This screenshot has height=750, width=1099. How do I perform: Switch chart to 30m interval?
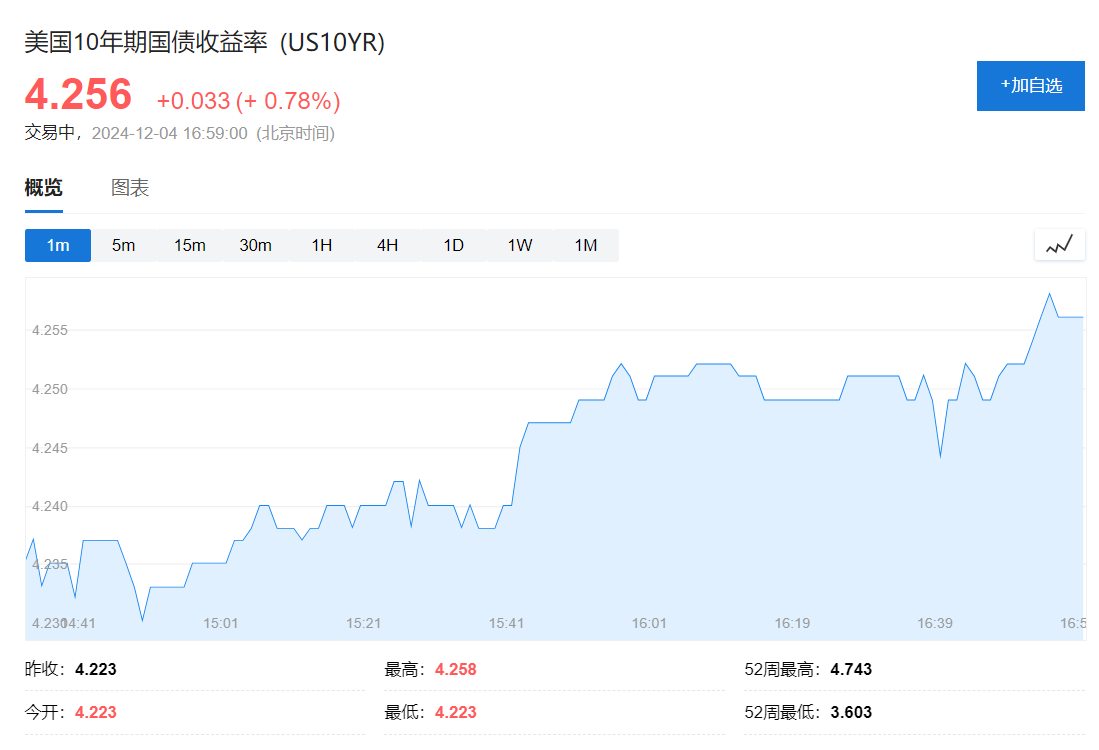[255, 245]
